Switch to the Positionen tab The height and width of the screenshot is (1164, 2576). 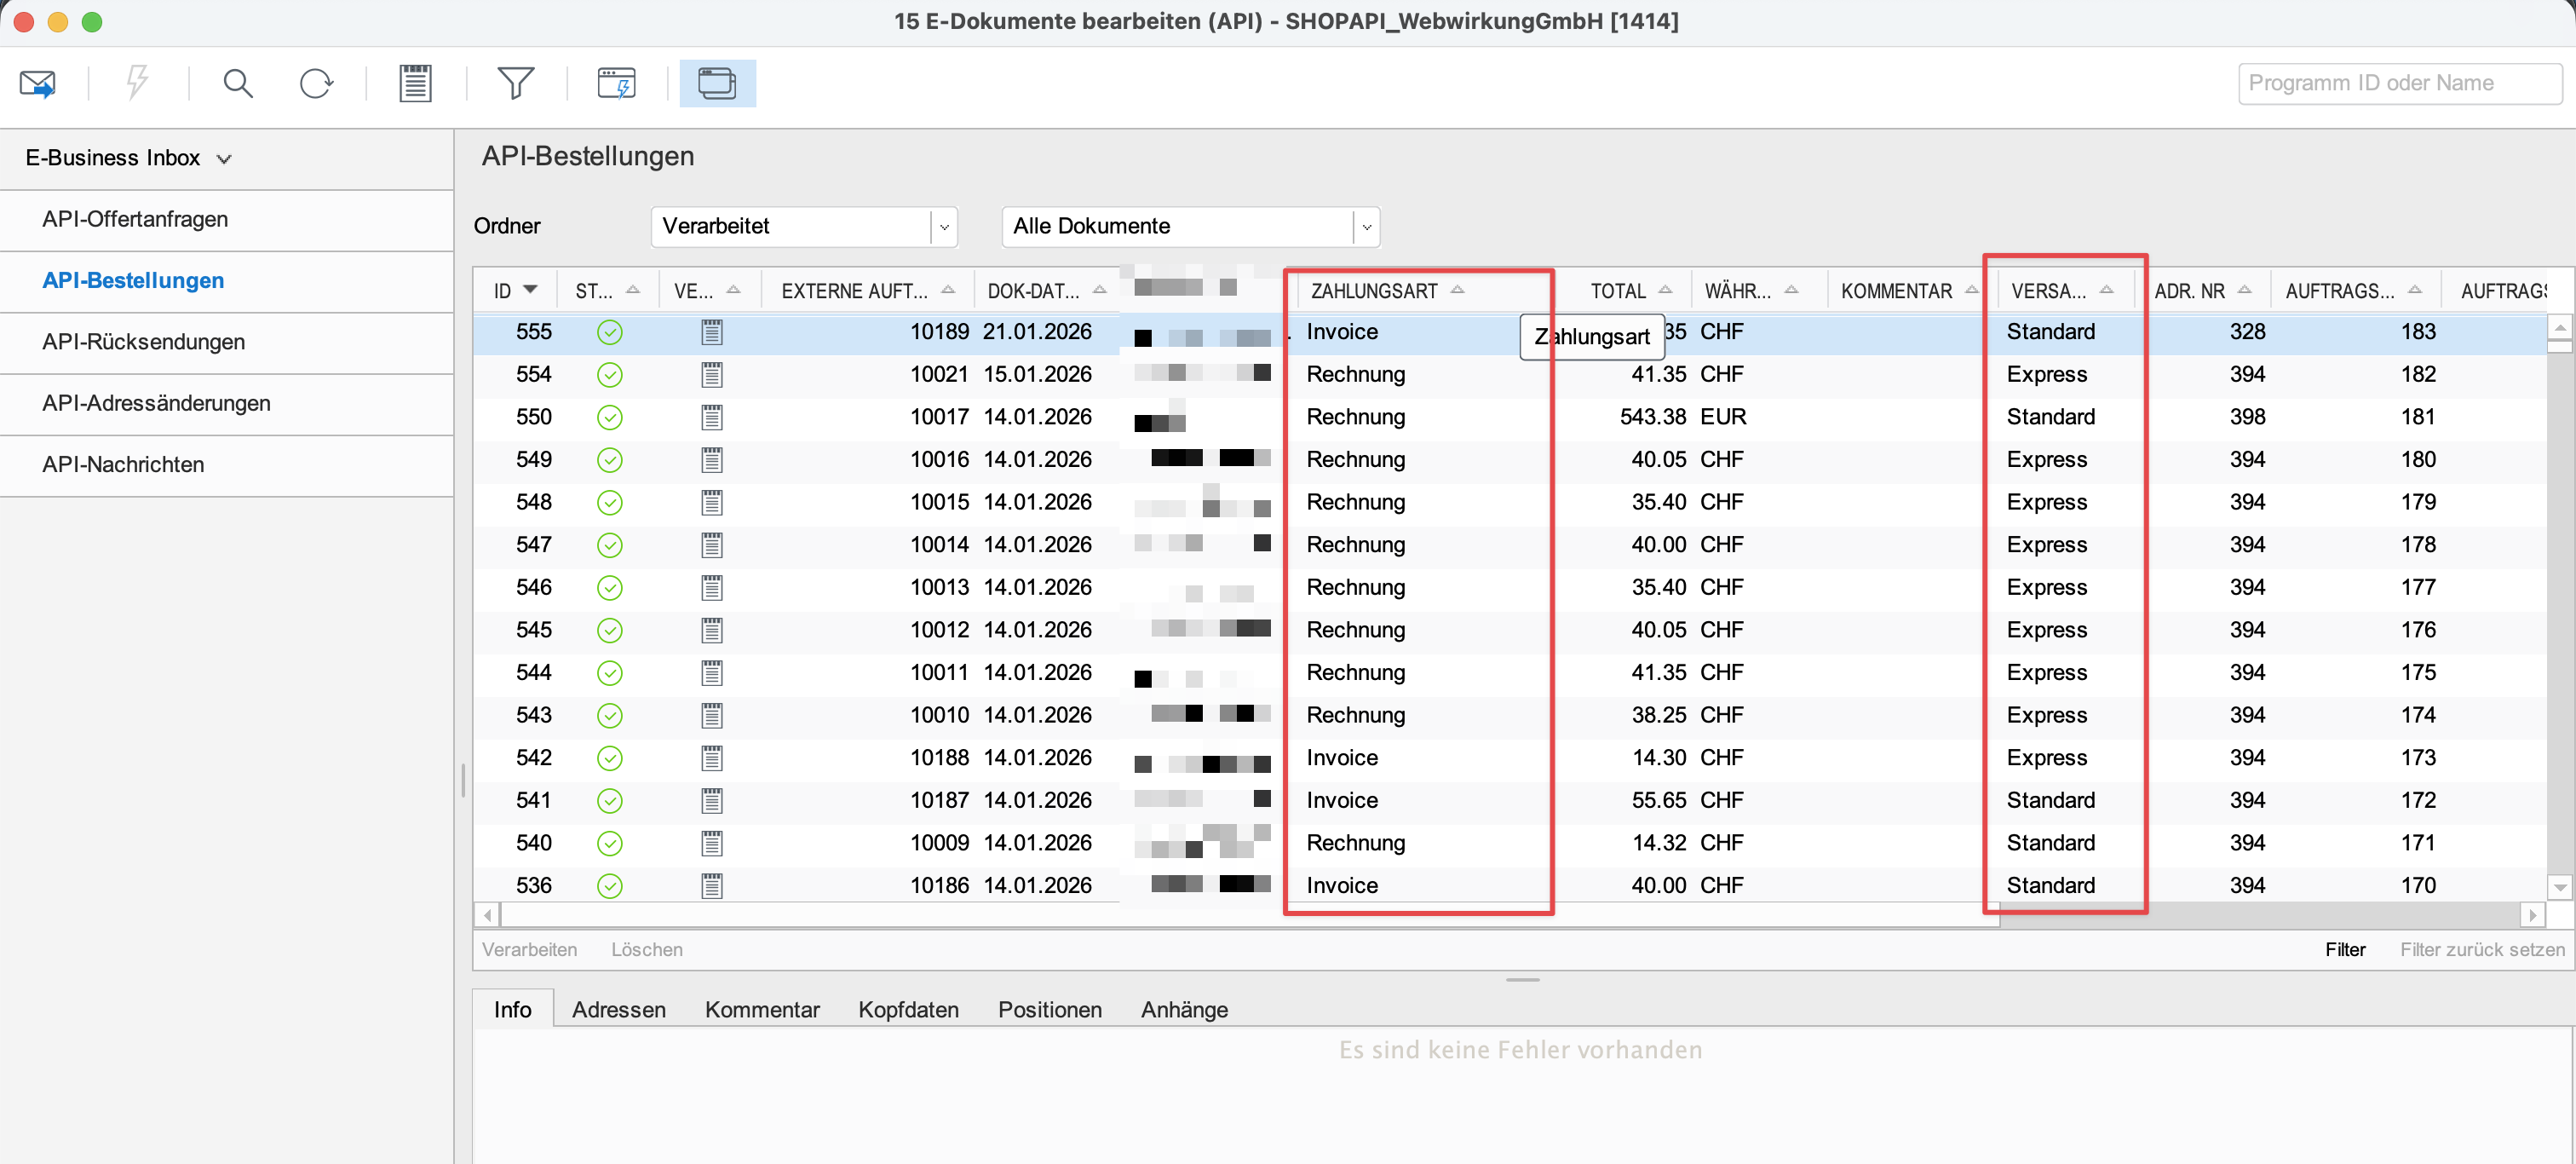(1049, 1009)
